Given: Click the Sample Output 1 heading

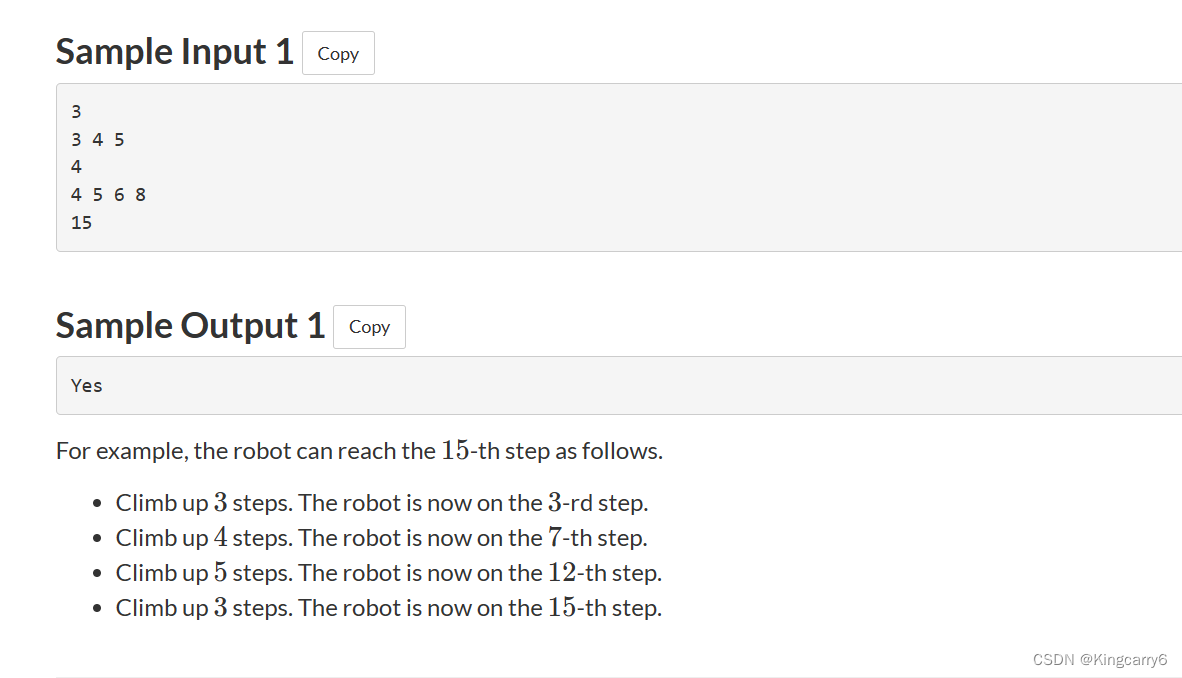Looking at the screenshot, I should pyautogui.click(x=190, y=324).
